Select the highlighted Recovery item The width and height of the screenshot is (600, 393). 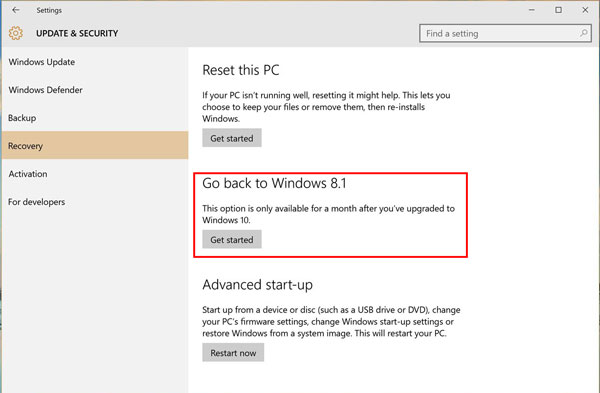95,145
